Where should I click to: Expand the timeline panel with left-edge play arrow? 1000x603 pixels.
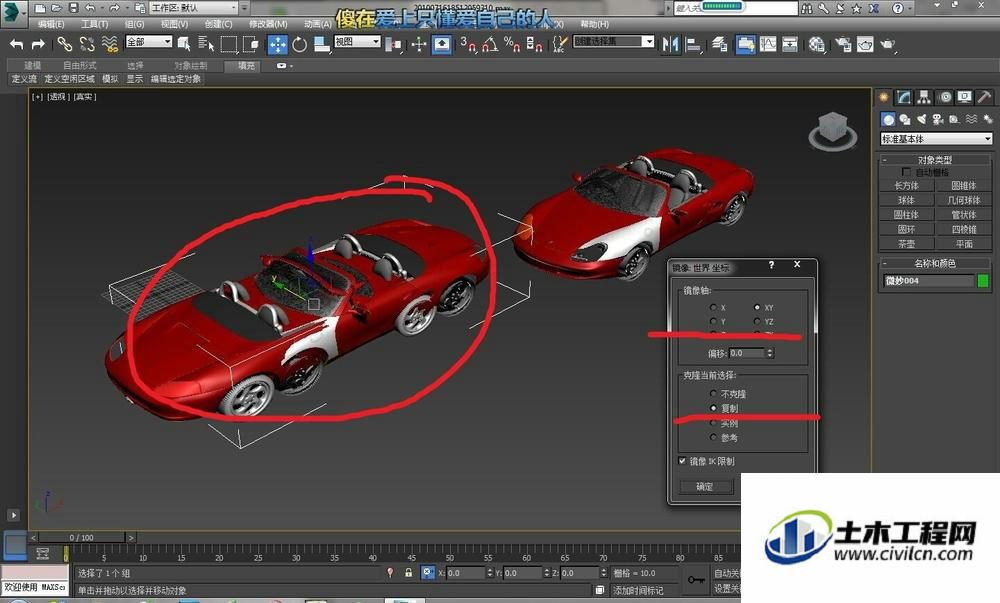pyautogui.click(x=13, y=515)
